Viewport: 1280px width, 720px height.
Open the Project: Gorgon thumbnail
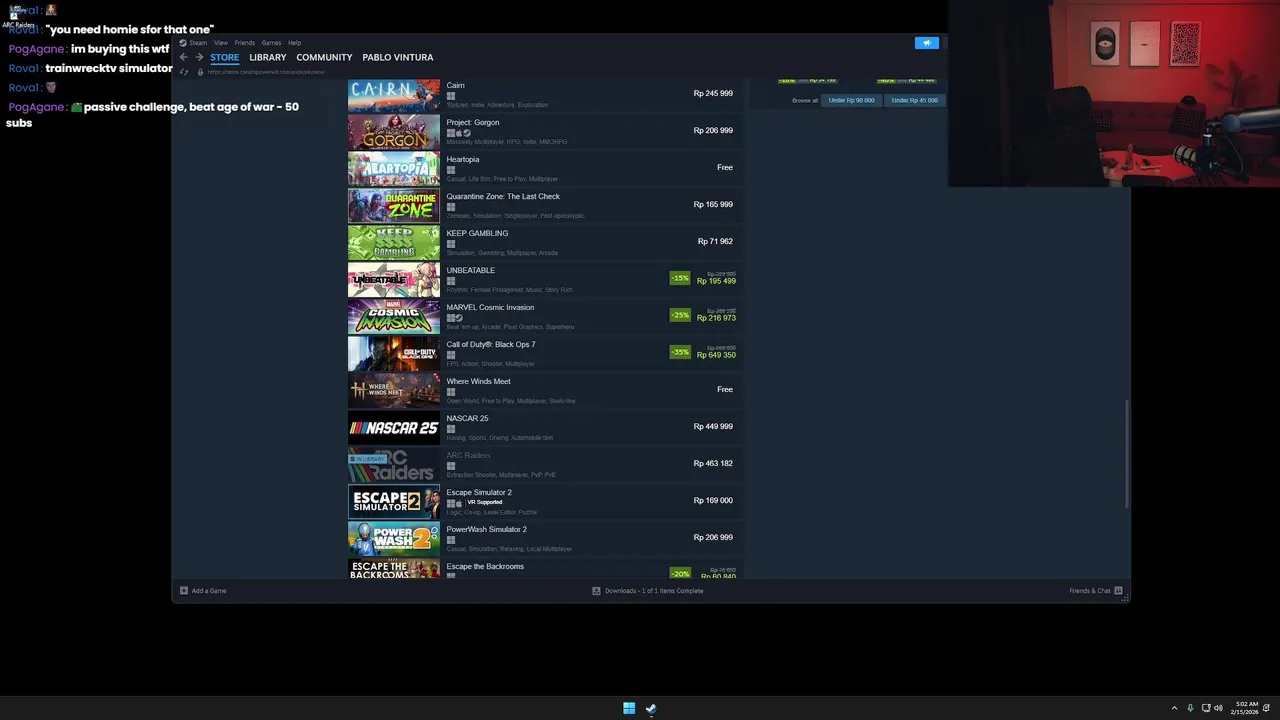pyautogui.click(x=394, y=132)
